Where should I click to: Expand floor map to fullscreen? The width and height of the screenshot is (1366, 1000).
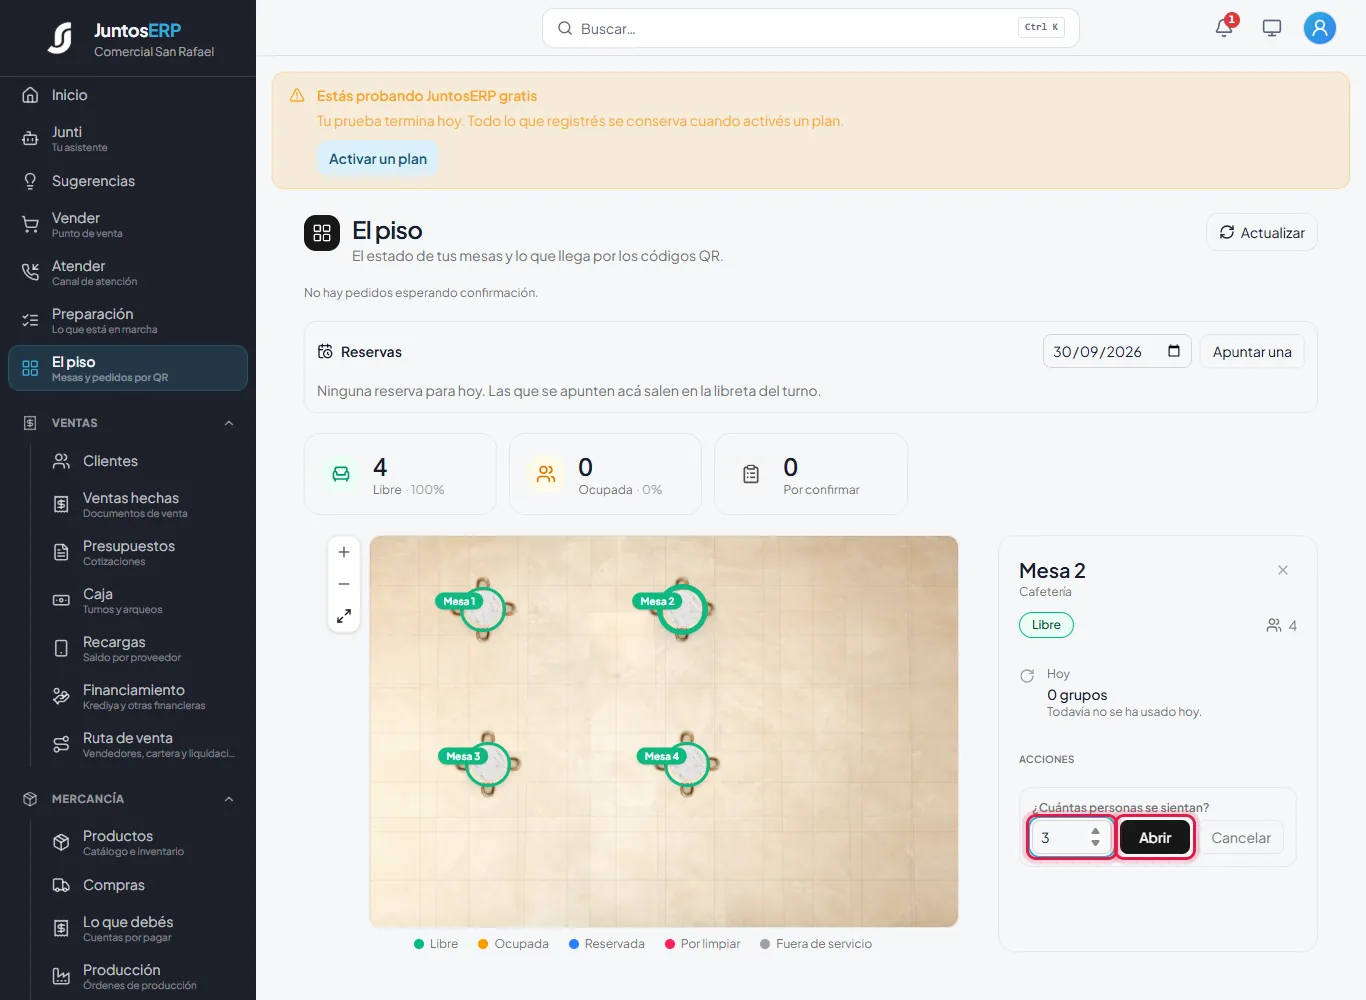344,616
